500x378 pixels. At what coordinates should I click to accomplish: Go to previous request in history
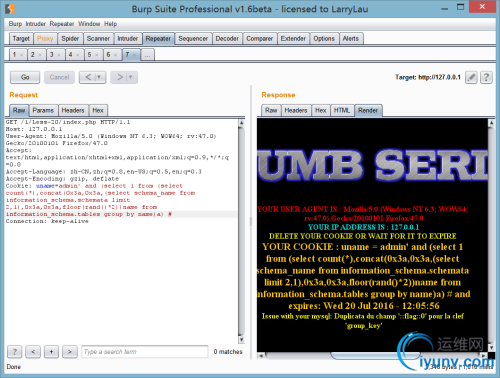[x=88, y=77]
